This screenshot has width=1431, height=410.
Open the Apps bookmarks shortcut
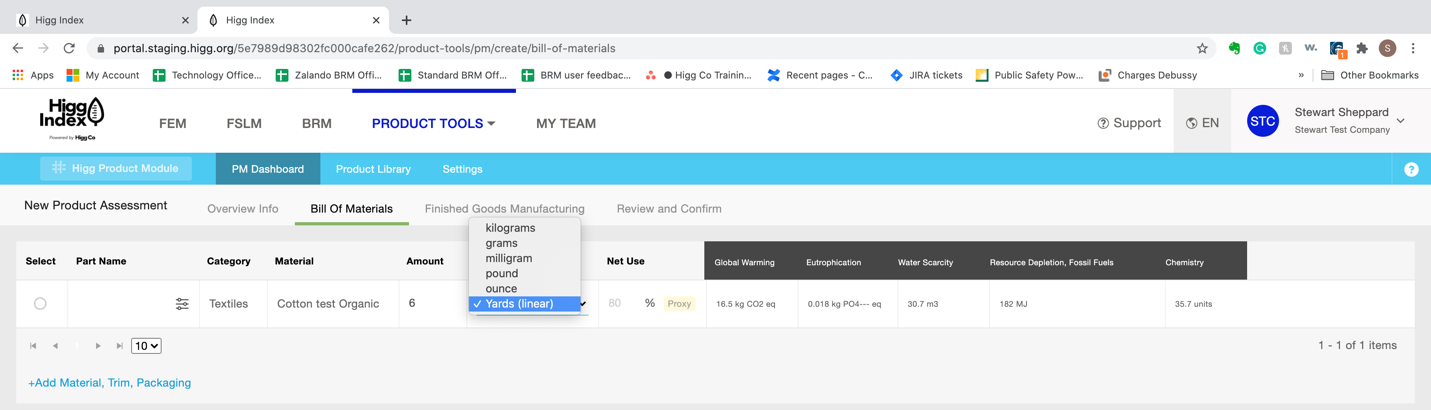pyautogui.click(x=32, y=75)
